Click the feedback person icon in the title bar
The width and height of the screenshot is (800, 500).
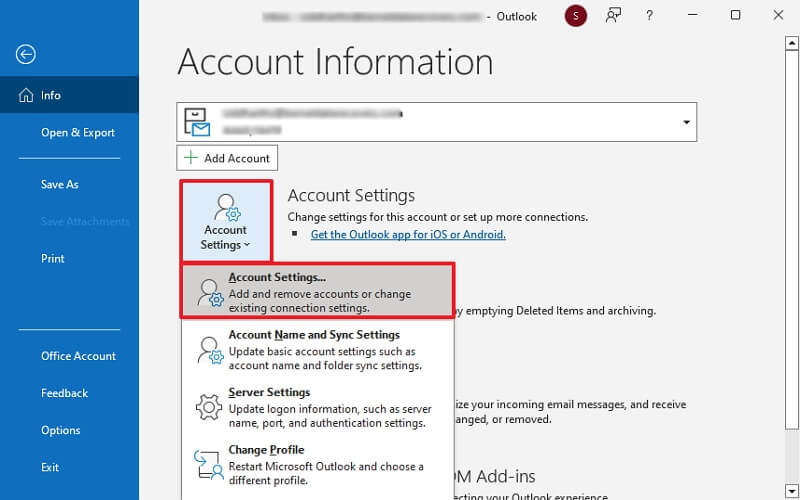pos(613,16)
